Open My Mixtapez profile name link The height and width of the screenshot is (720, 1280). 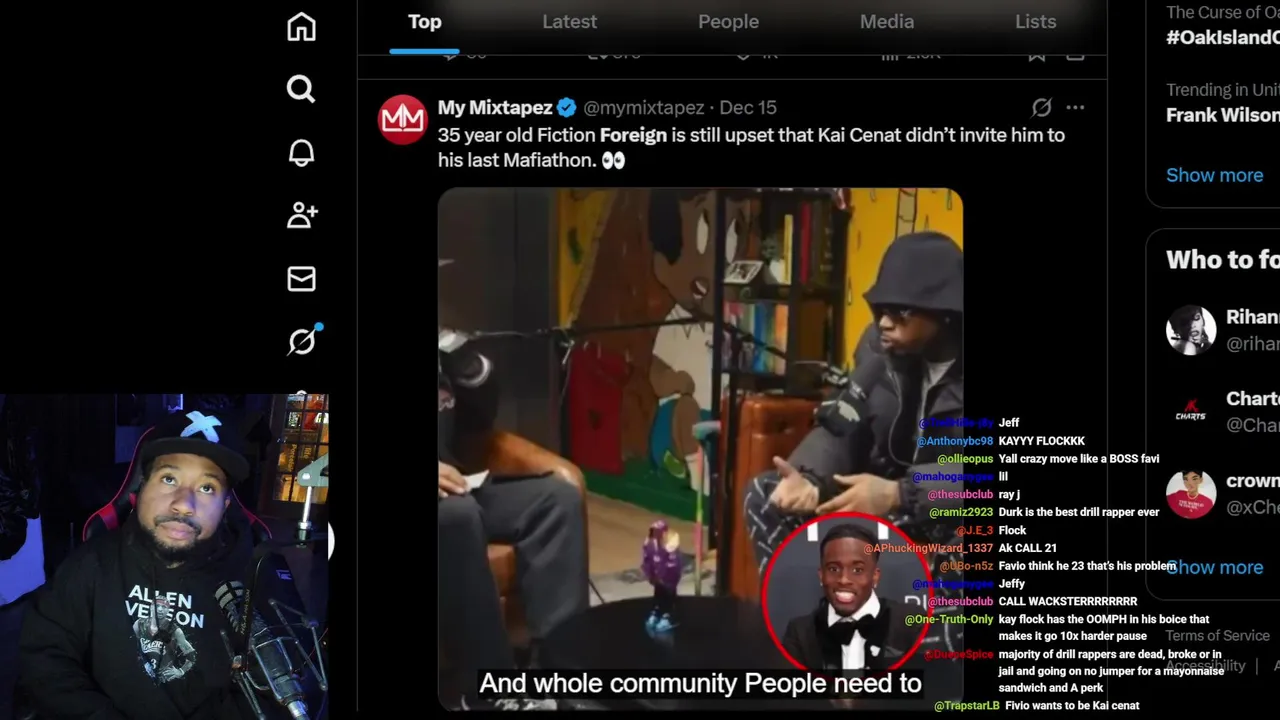tap(495, 107)
